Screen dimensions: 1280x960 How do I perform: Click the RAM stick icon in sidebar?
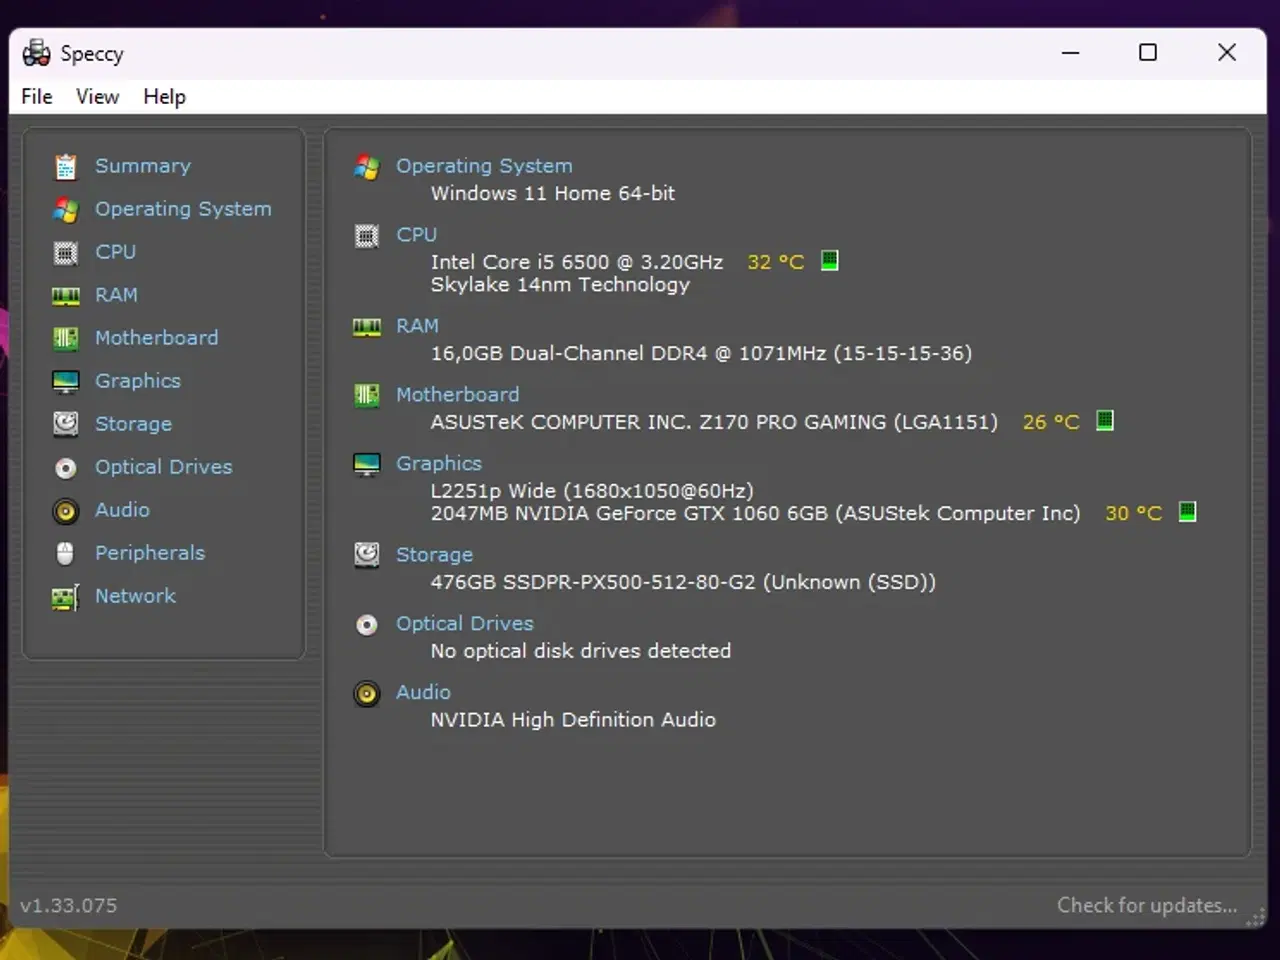pyautogui.click(x=66, y=295)
